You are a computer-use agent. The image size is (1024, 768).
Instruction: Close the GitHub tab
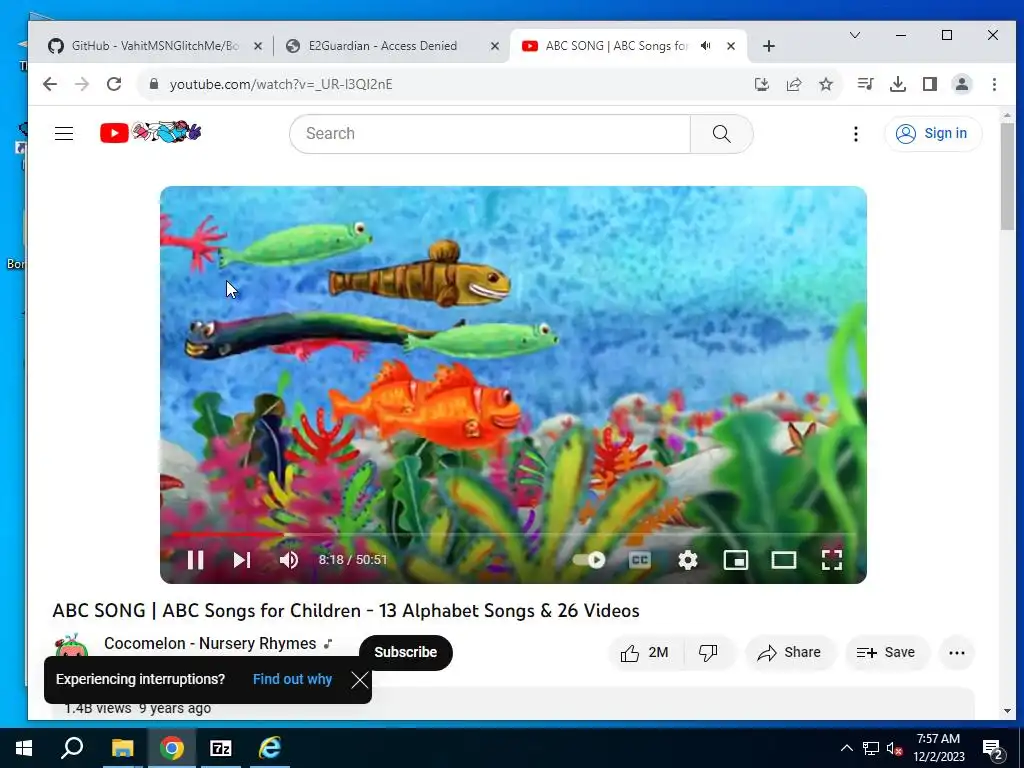258,46
